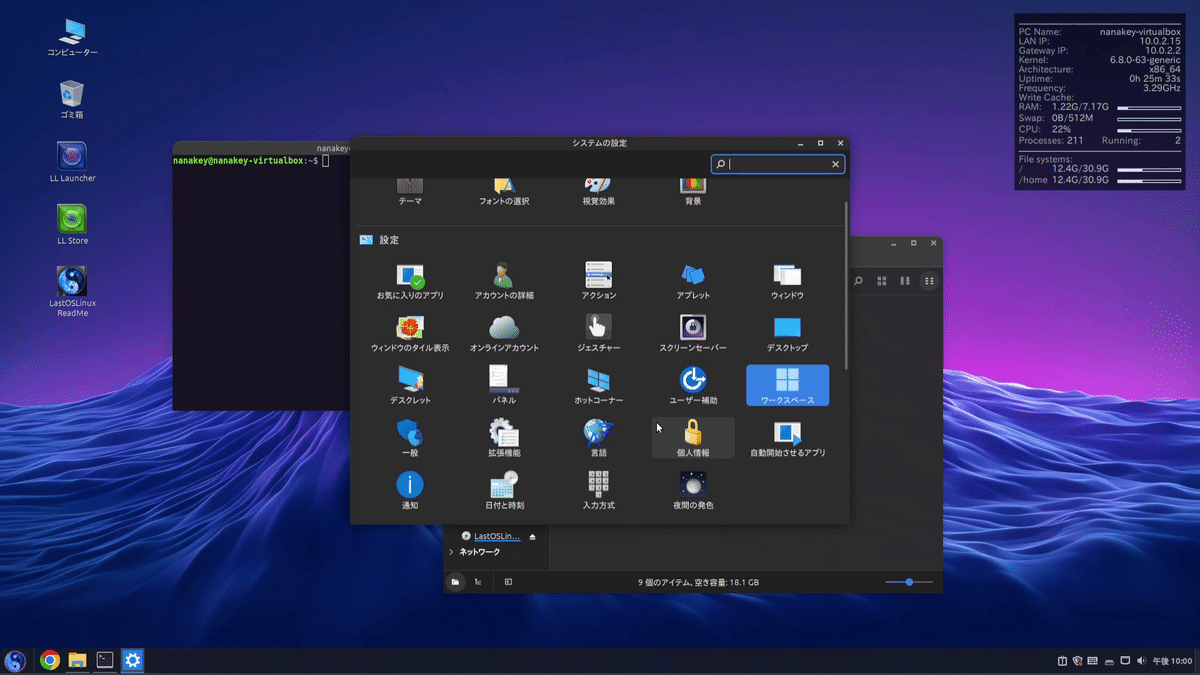Launch Google Chrome from the taskbar
The width and height of the screenshot is (1200, 675).
pos(48,661)
